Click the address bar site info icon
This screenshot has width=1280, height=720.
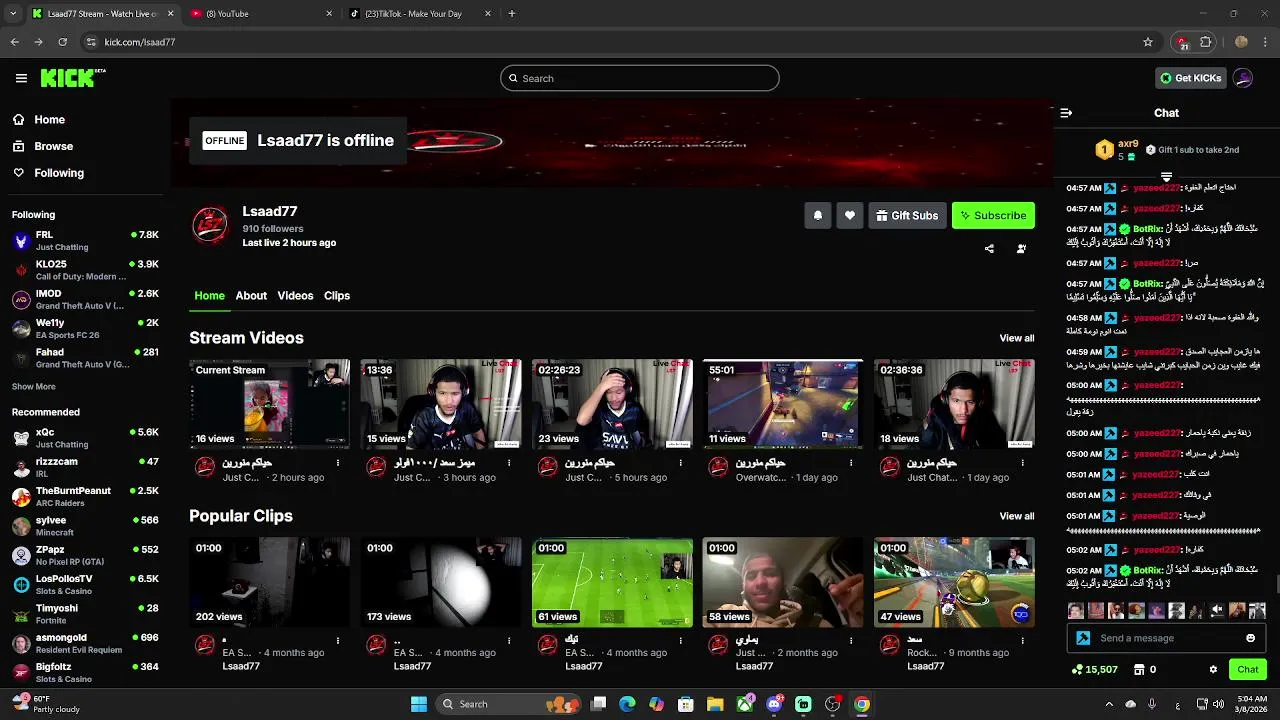[91, 42]
